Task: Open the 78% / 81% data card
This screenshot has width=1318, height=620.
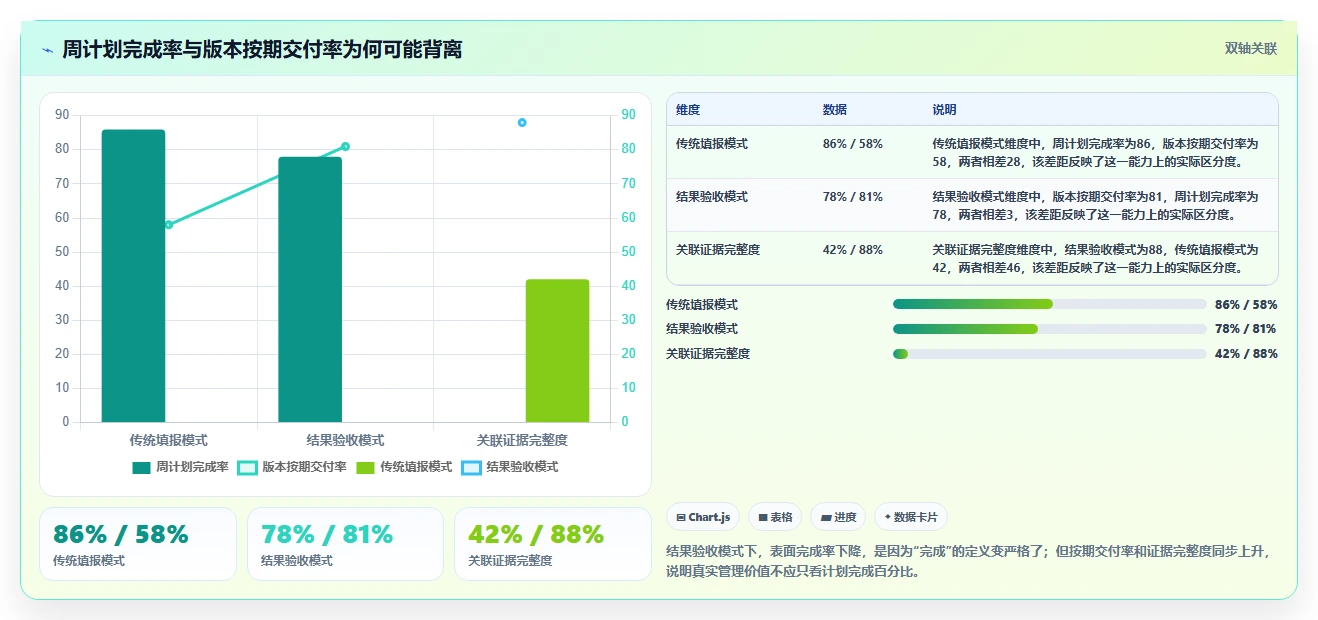Action: point(345,544)
